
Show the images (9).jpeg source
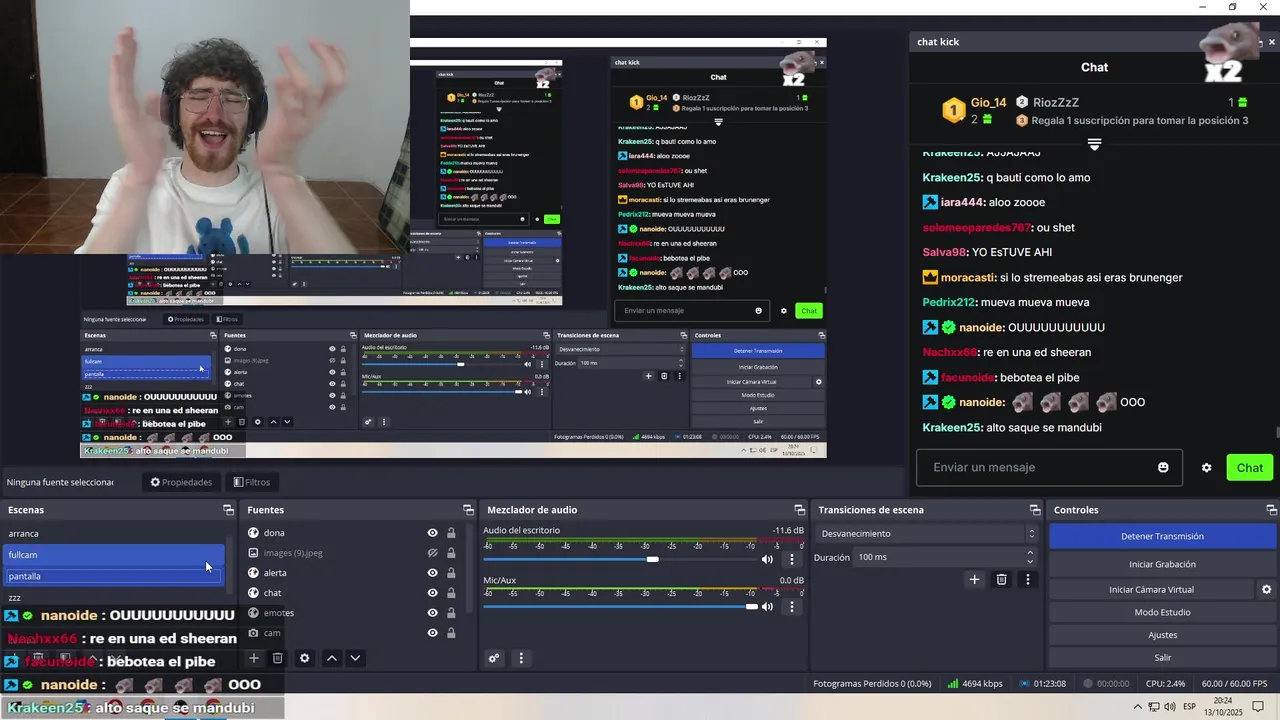pyautogui.click(x=432, y=553)
